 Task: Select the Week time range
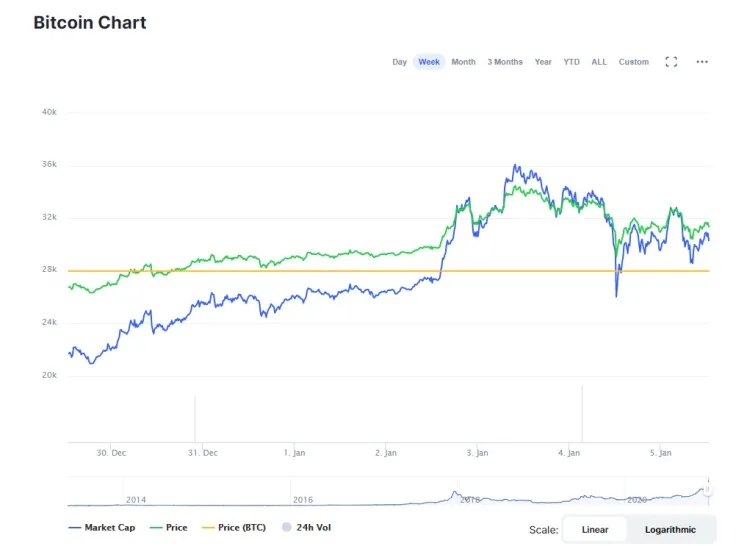click(429, 62)
